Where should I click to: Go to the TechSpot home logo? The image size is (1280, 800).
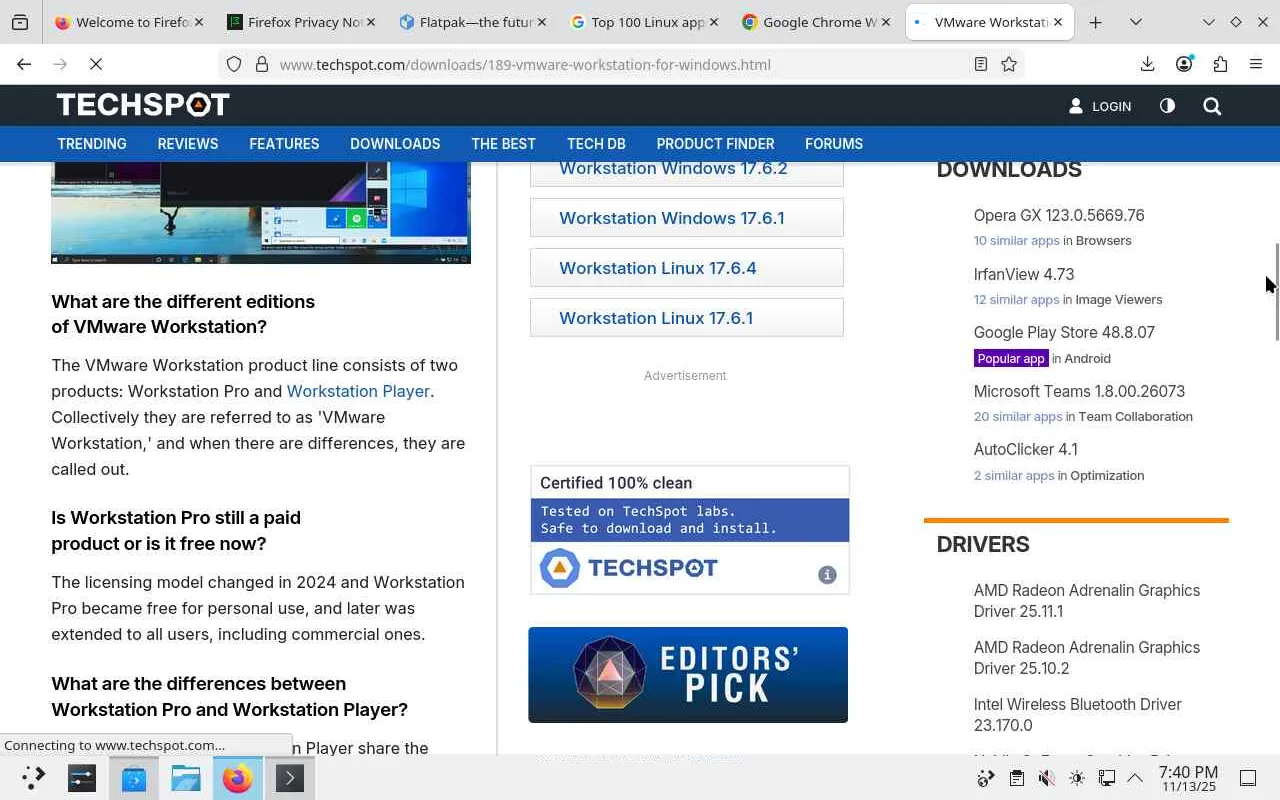(x=143, y=105)
